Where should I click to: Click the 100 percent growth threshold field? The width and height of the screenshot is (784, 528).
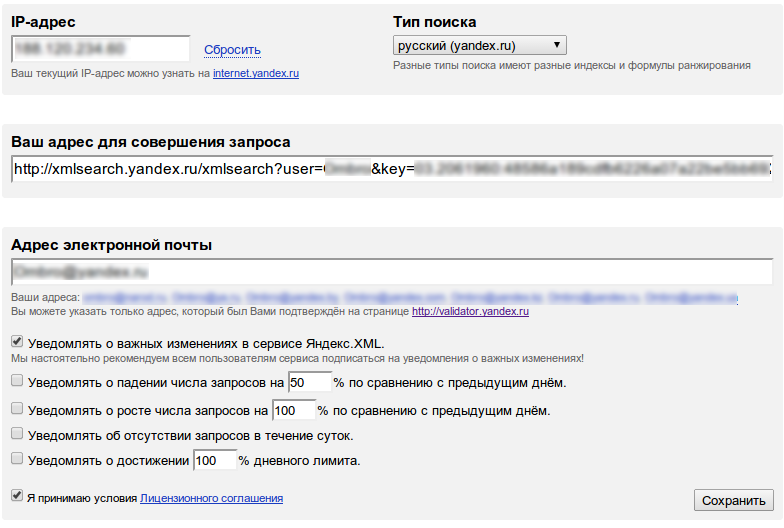[294, 410]
